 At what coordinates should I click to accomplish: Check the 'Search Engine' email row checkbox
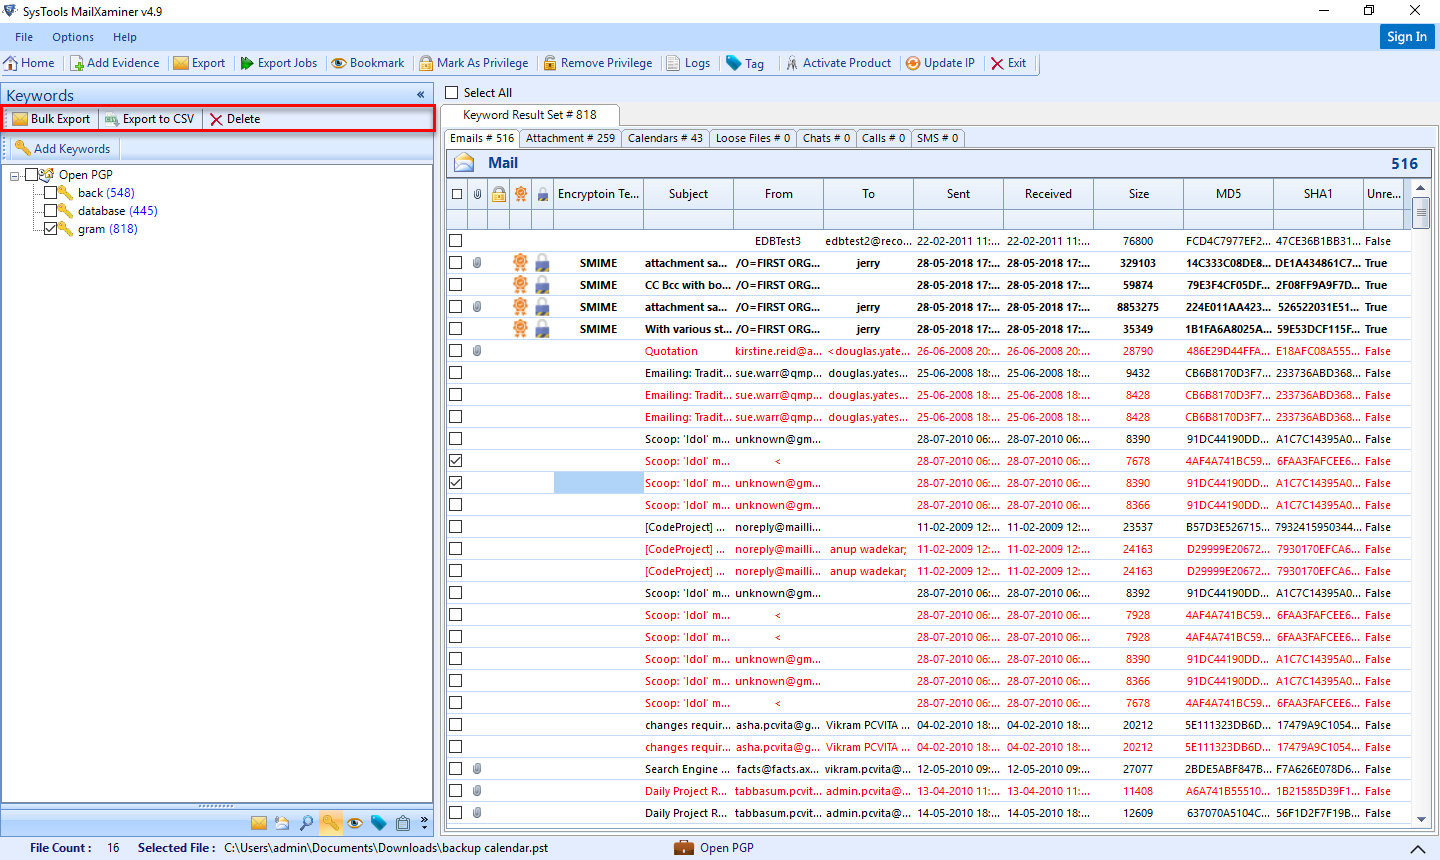click(456, 769)
